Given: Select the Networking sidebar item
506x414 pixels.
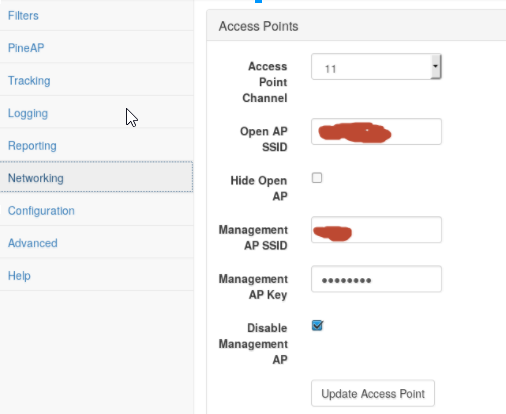Looking at the screenshot, I should [x=96, y=177].
